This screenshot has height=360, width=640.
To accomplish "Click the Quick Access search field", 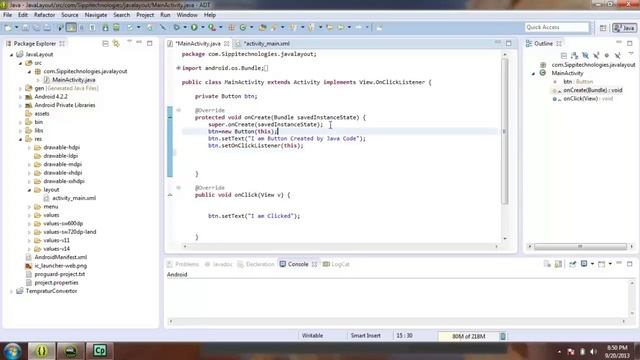I will [557, 27].
